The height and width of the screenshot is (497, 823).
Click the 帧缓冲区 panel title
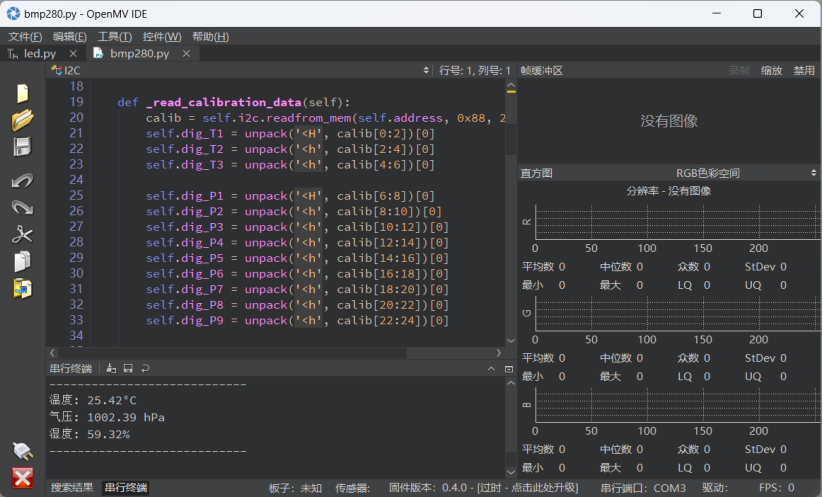[541, 70]
